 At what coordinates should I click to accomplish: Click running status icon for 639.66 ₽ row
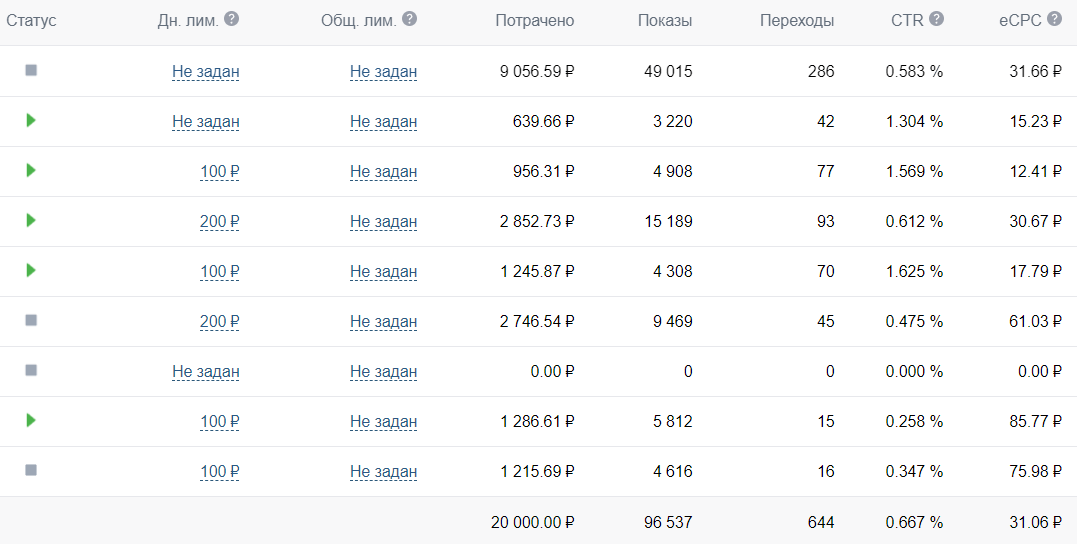[31, 120]
